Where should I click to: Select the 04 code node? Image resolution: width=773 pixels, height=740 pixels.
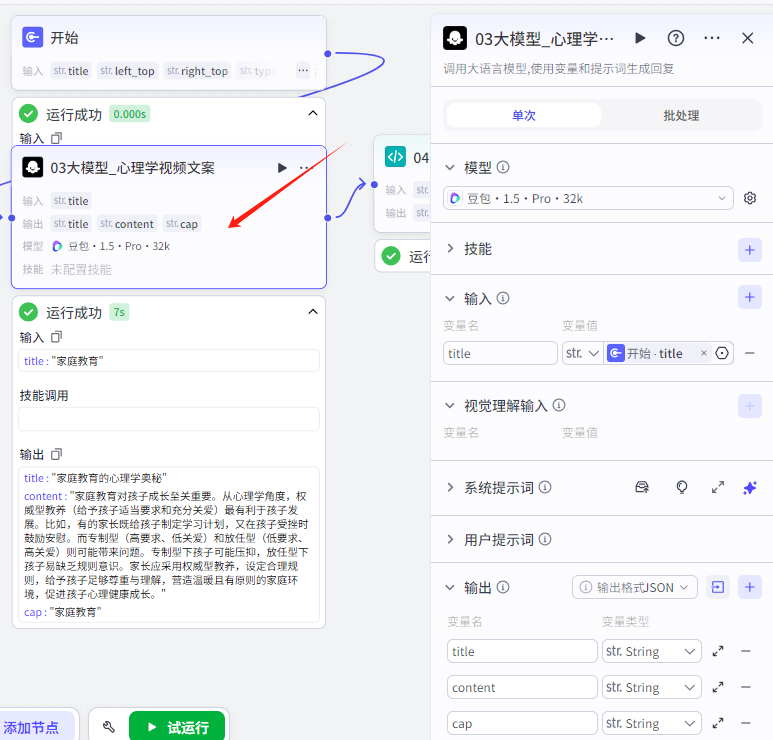pyautogui.click(x=403, y=183)
